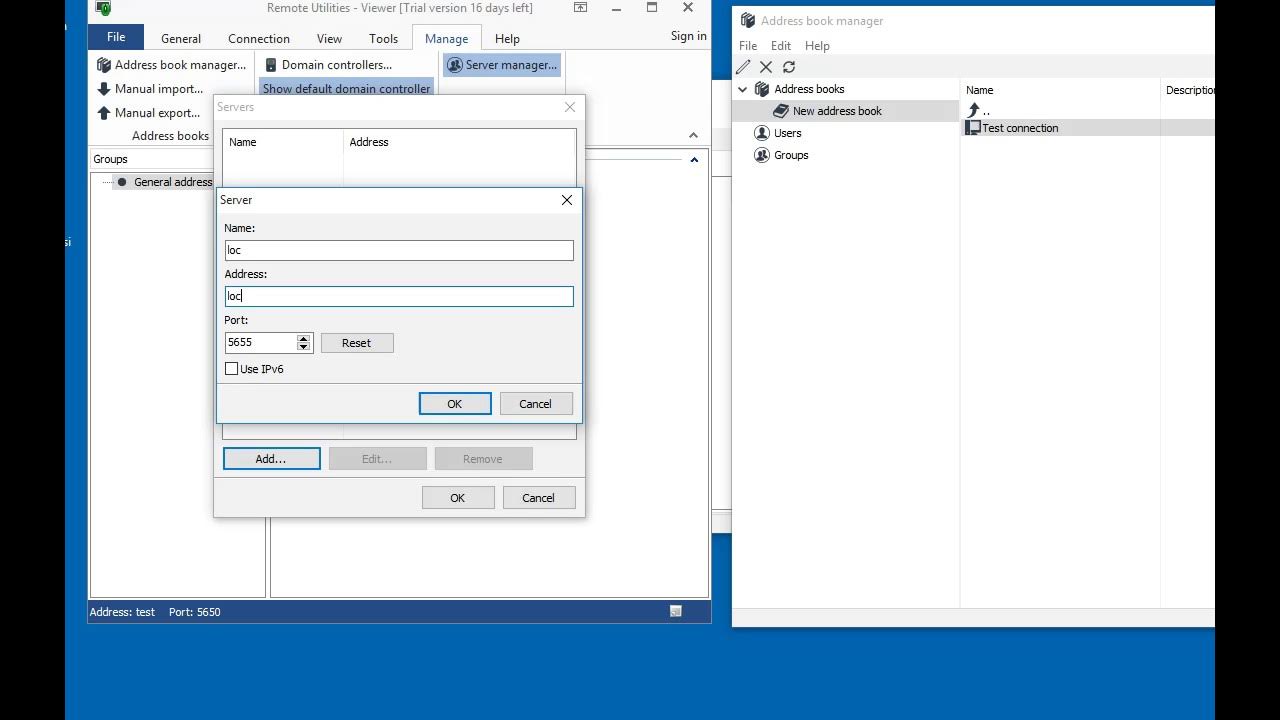Click the Port number field

click(261, 342)
